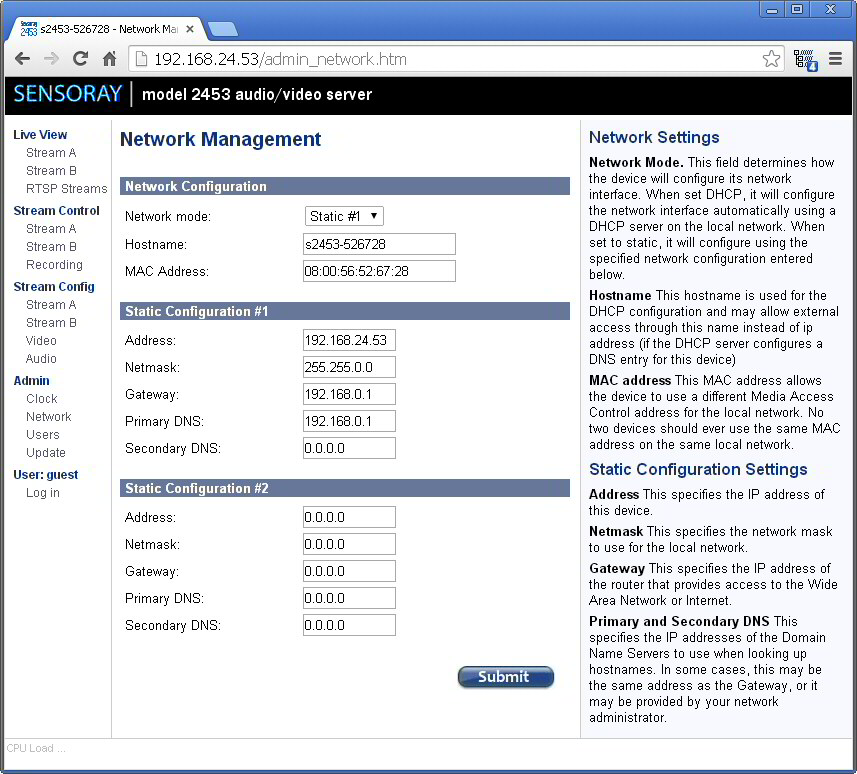Open RTSP Streams link

tap(67, 189)
